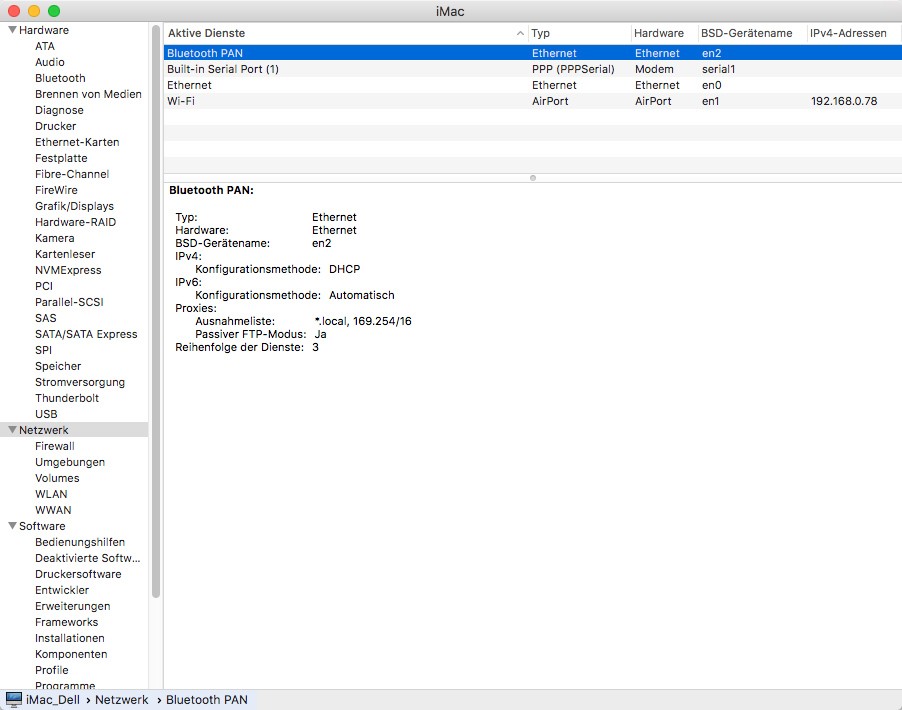Image resolution: width=902 pixels, height=710 pixels.
Task: Collapse the Software section triangle
Action: click(12, 526)
